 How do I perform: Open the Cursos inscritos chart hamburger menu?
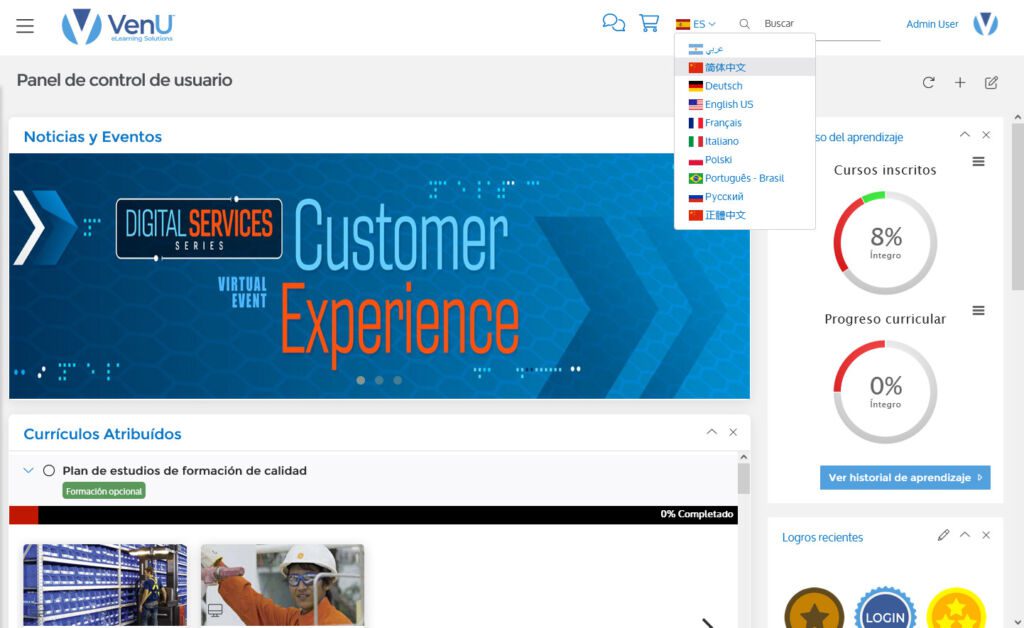978,161
